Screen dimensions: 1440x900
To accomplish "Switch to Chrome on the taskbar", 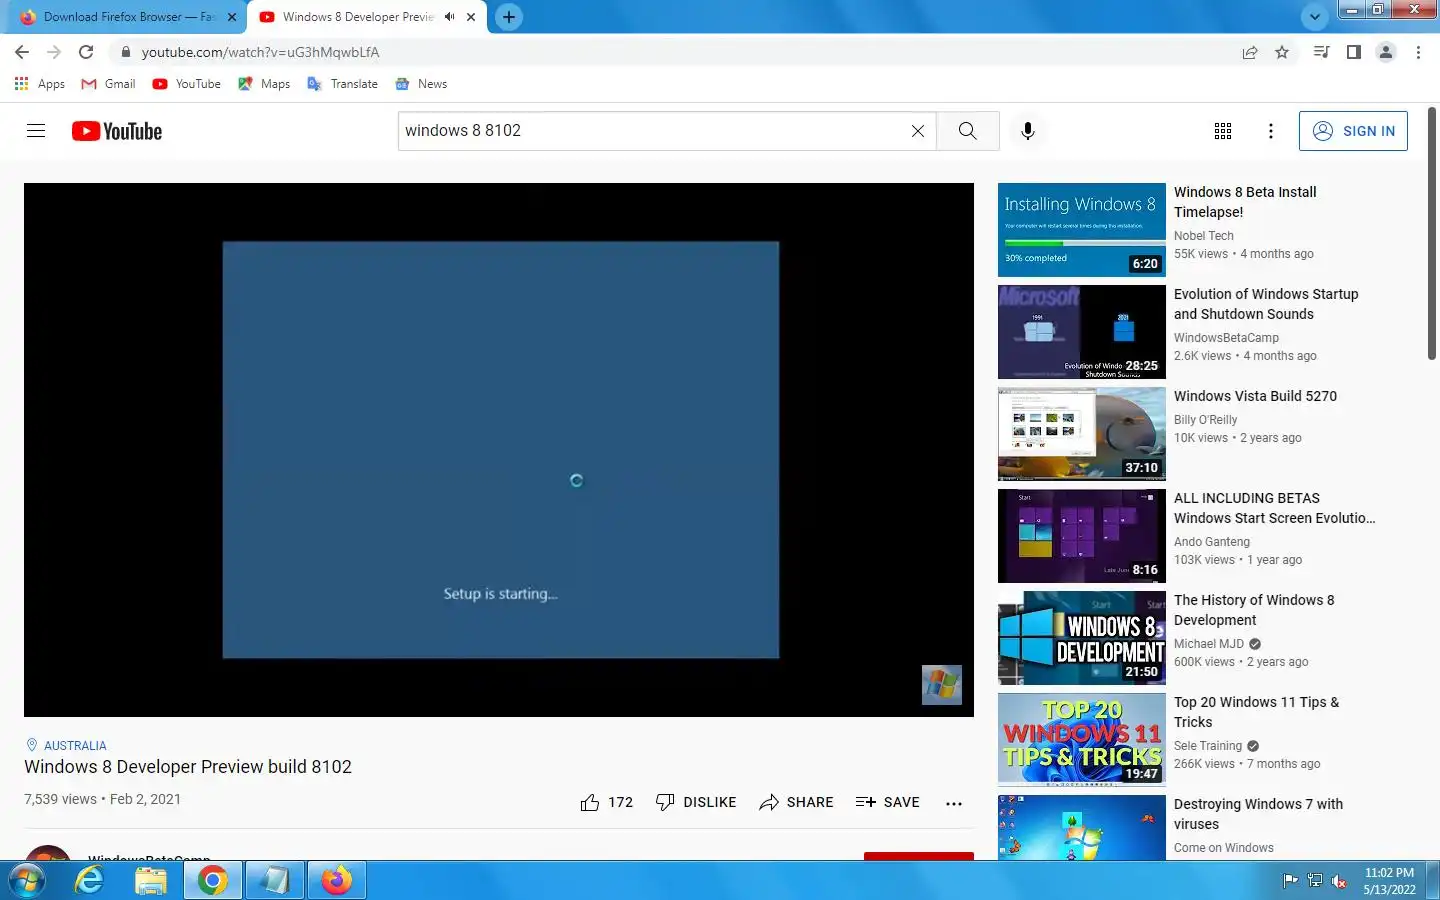I will [212, 880].
